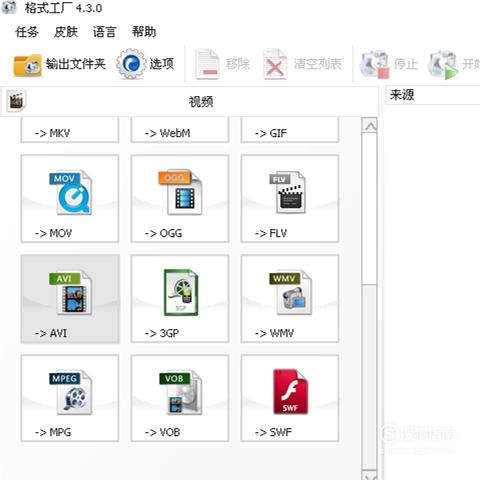Click the 移除 text label
The image size is (480, 480).
[x=238, y=64]
